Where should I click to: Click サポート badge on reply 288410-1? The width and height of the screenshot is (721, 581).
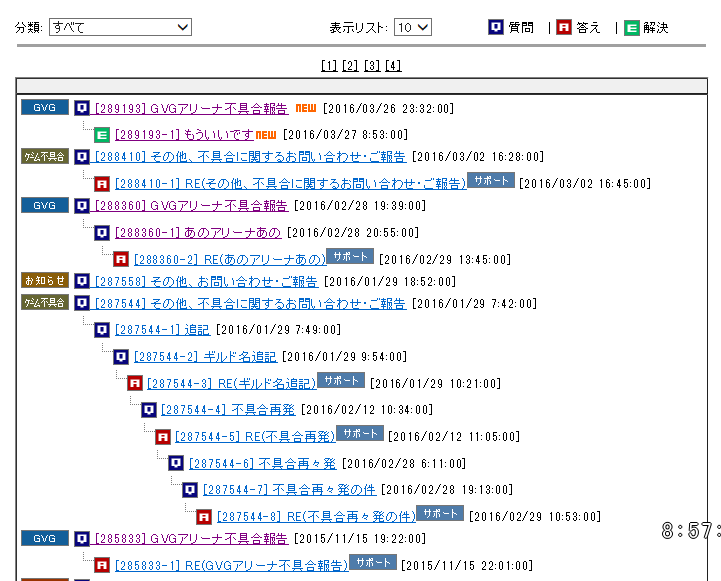coord(491,180)
